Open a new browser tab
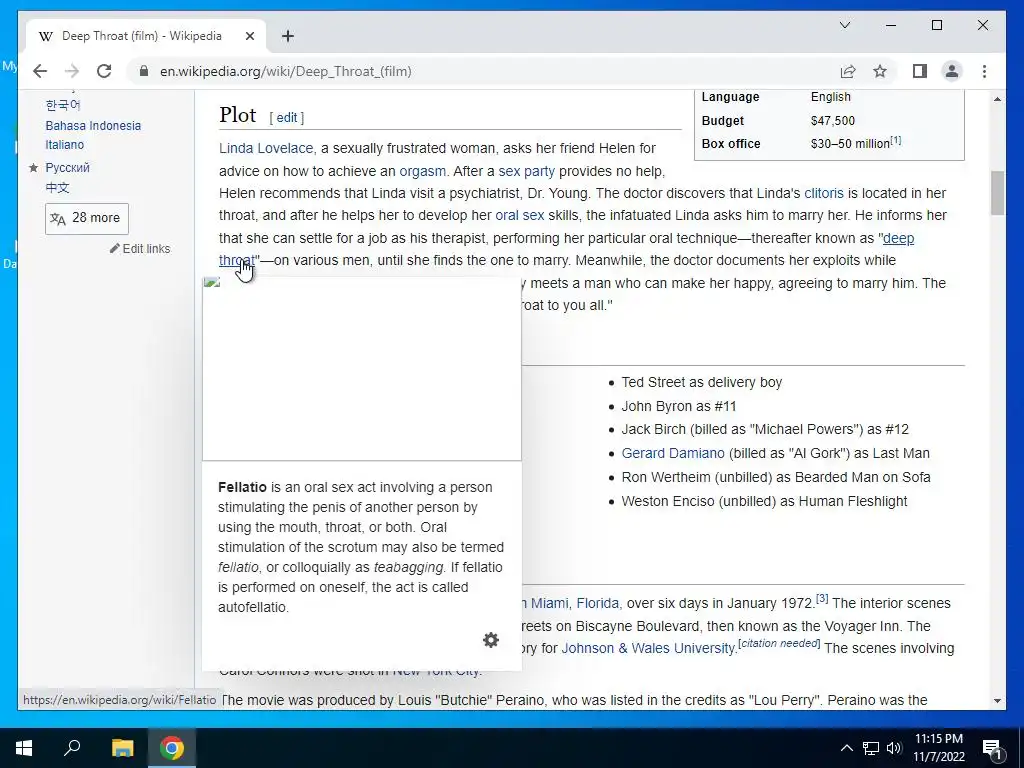The image size is (1024, 768). [x=288, y=36]
